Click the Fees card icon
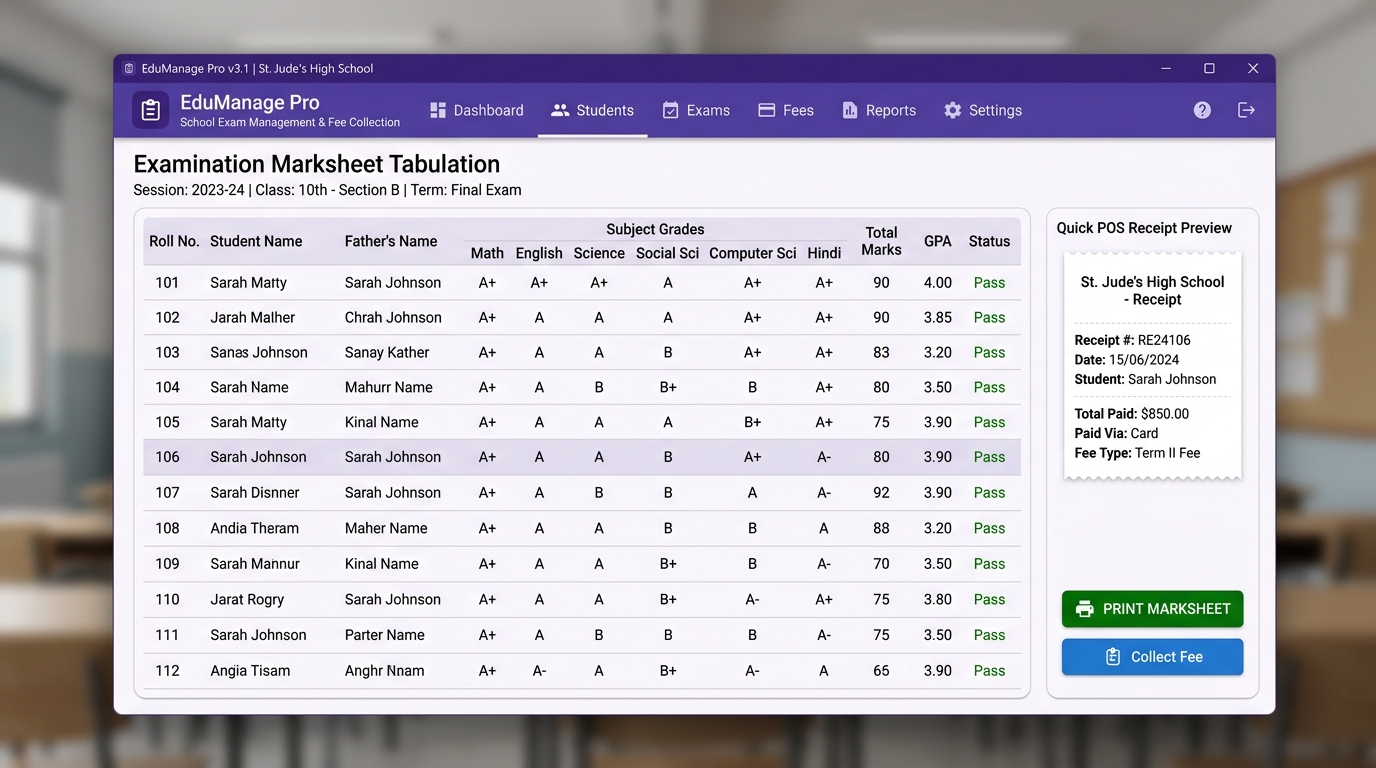1376x768 pixels. (767, 110)
